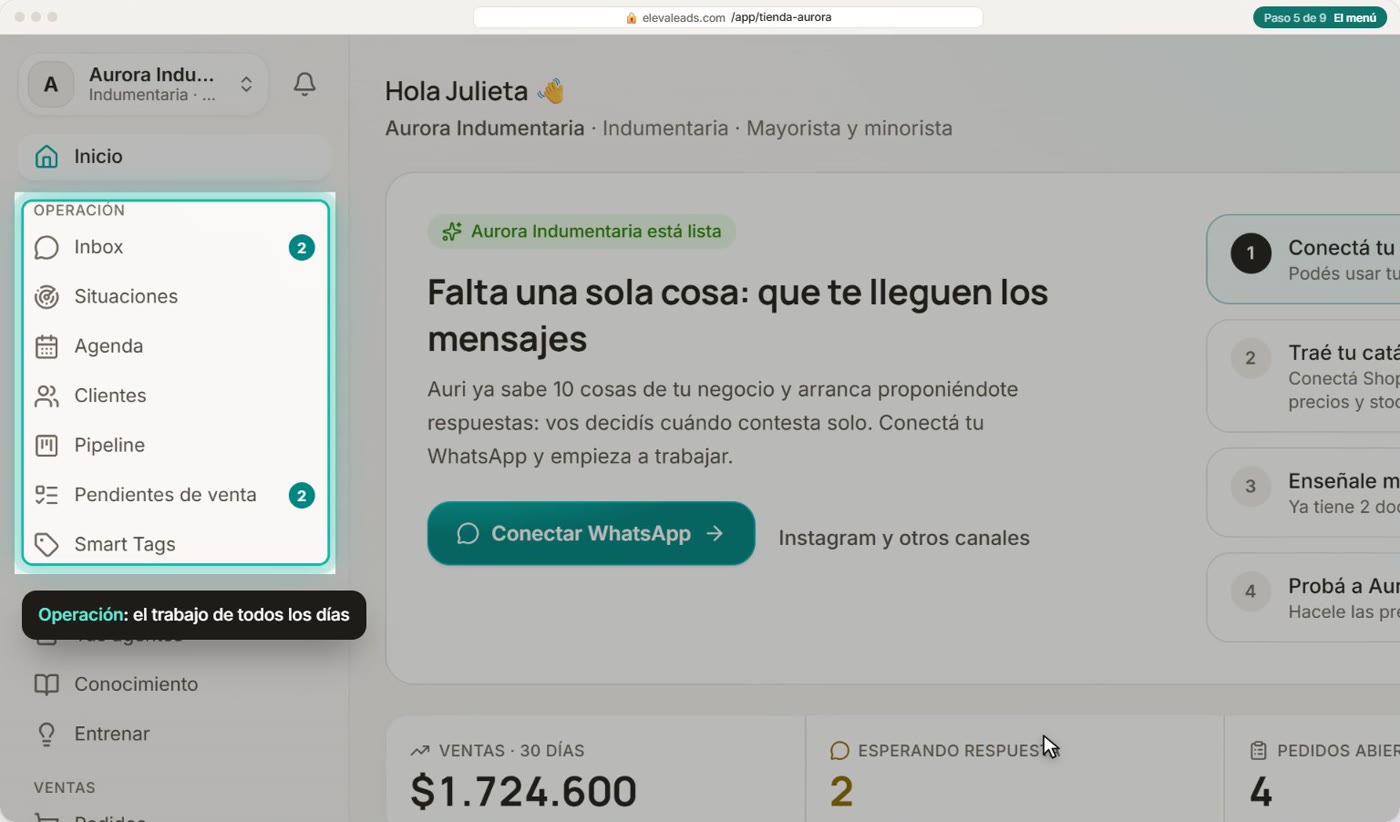The width and height of the screenshot is (1400, 822).
Task: Click the '4' value under Pedidos abiertos
Action: (x=1261, y=791)
